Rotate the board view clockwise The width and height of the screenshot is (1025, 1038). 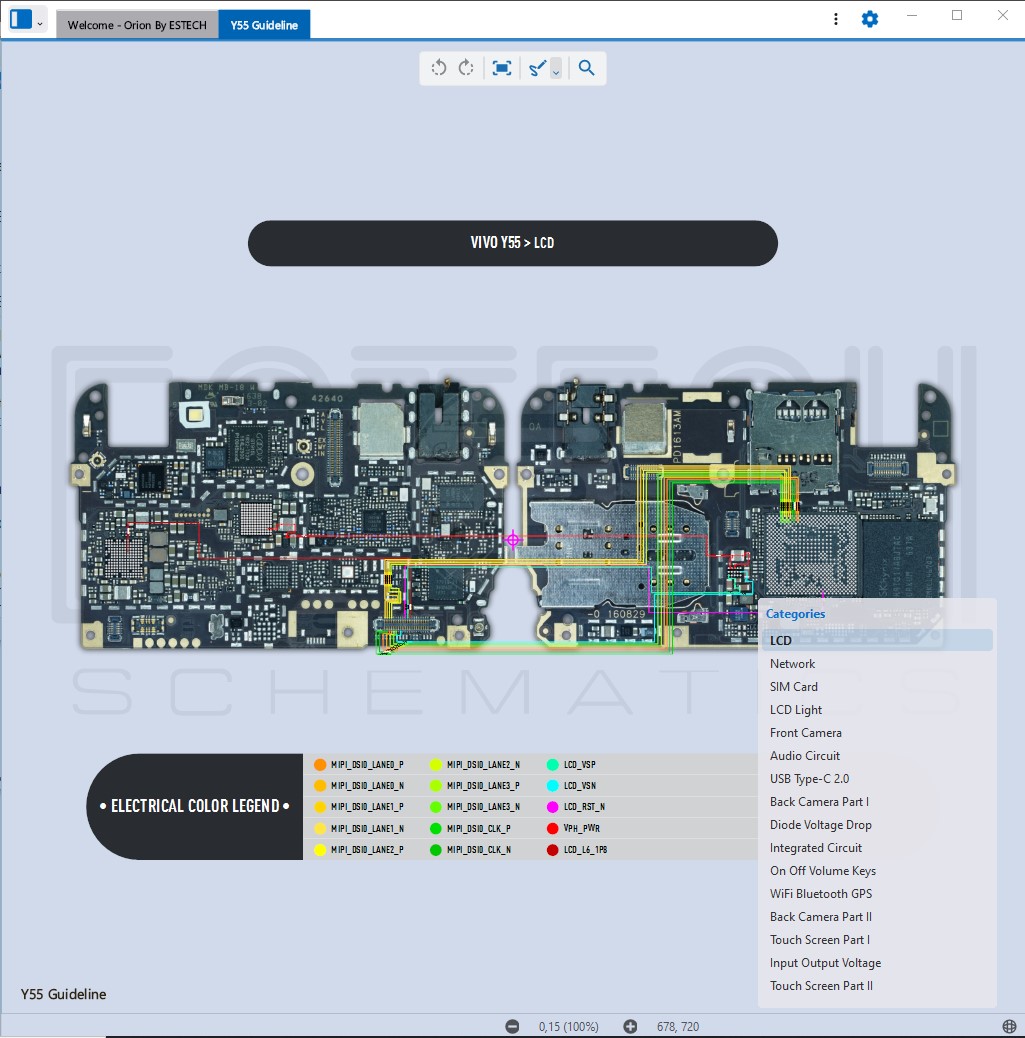point(466,68)
